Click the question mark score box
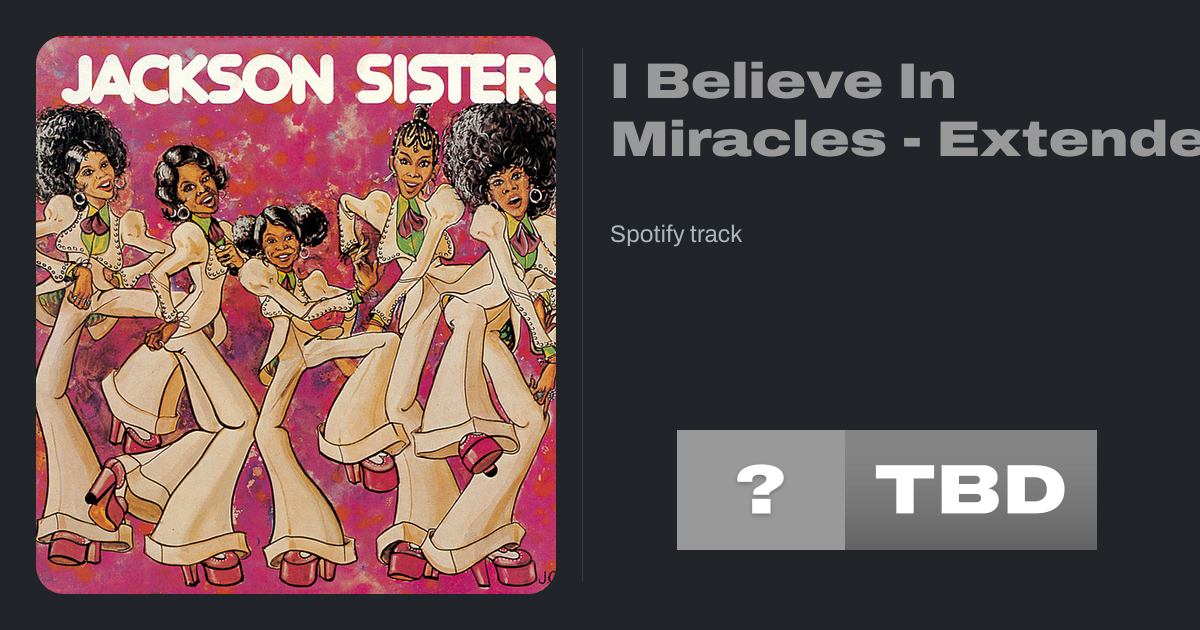The image size is (1200, 630). coord(761,490)
